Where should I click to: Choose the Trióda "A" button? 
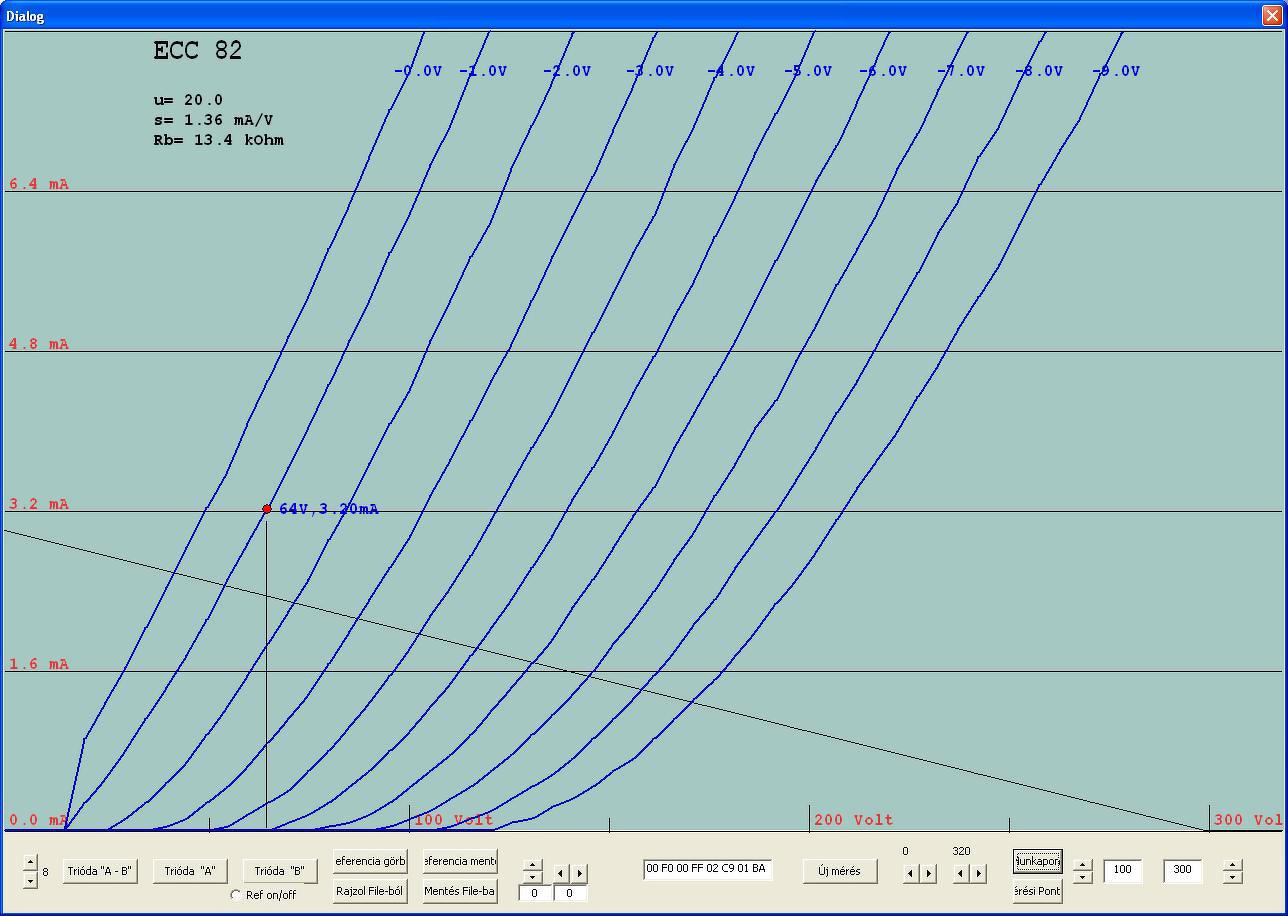point(190,871)
